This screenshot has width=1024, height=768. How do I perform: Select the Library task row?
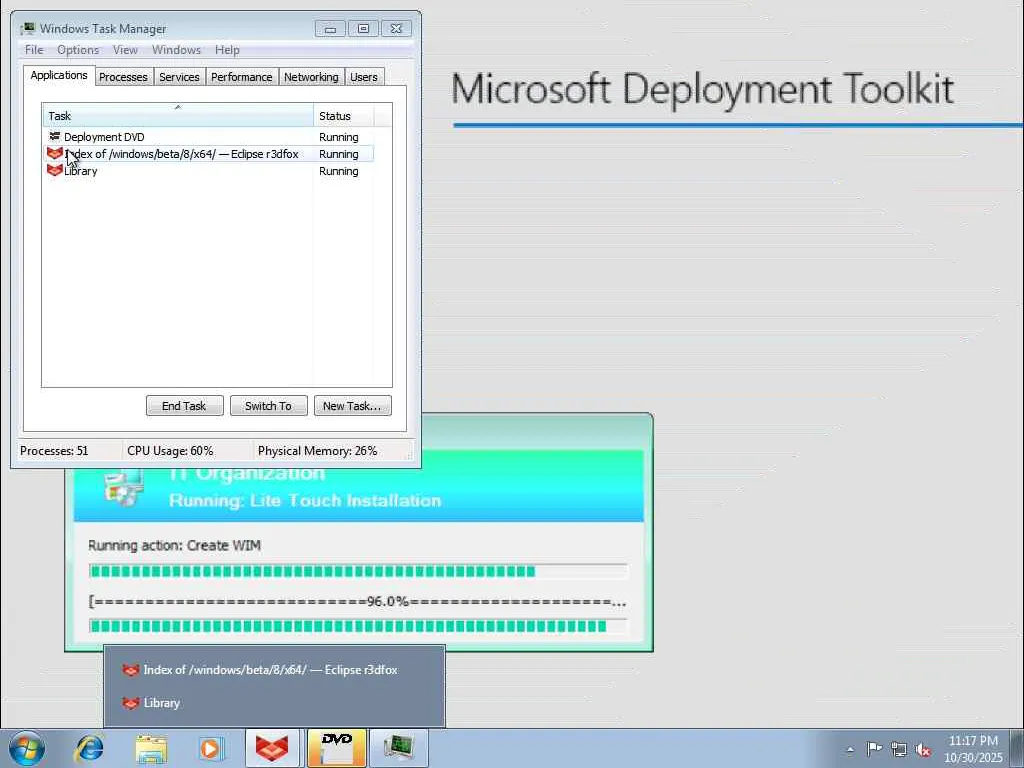208,170
